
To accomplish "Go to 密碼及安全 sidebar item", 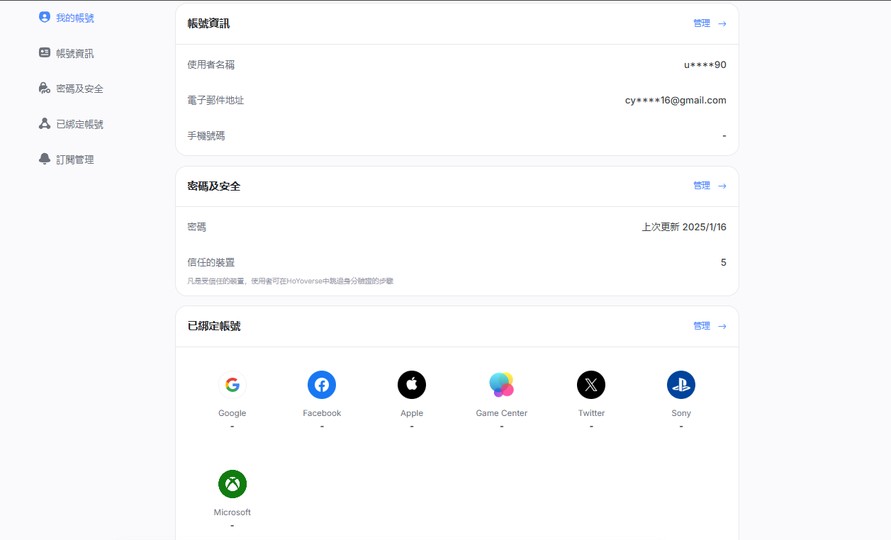I will [x=78, y=89].
